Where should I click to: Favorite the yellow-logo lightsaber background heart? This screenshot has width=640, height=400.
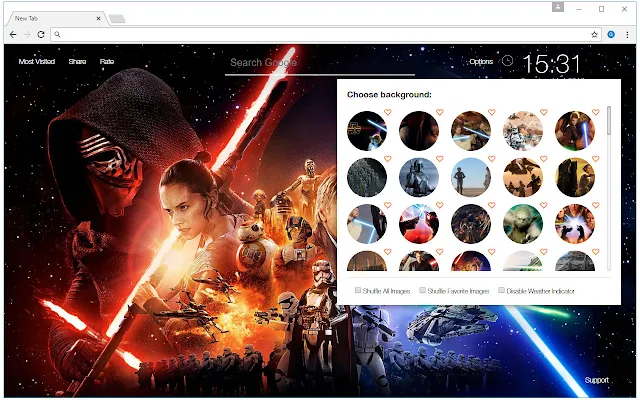(x=388, y=112)
